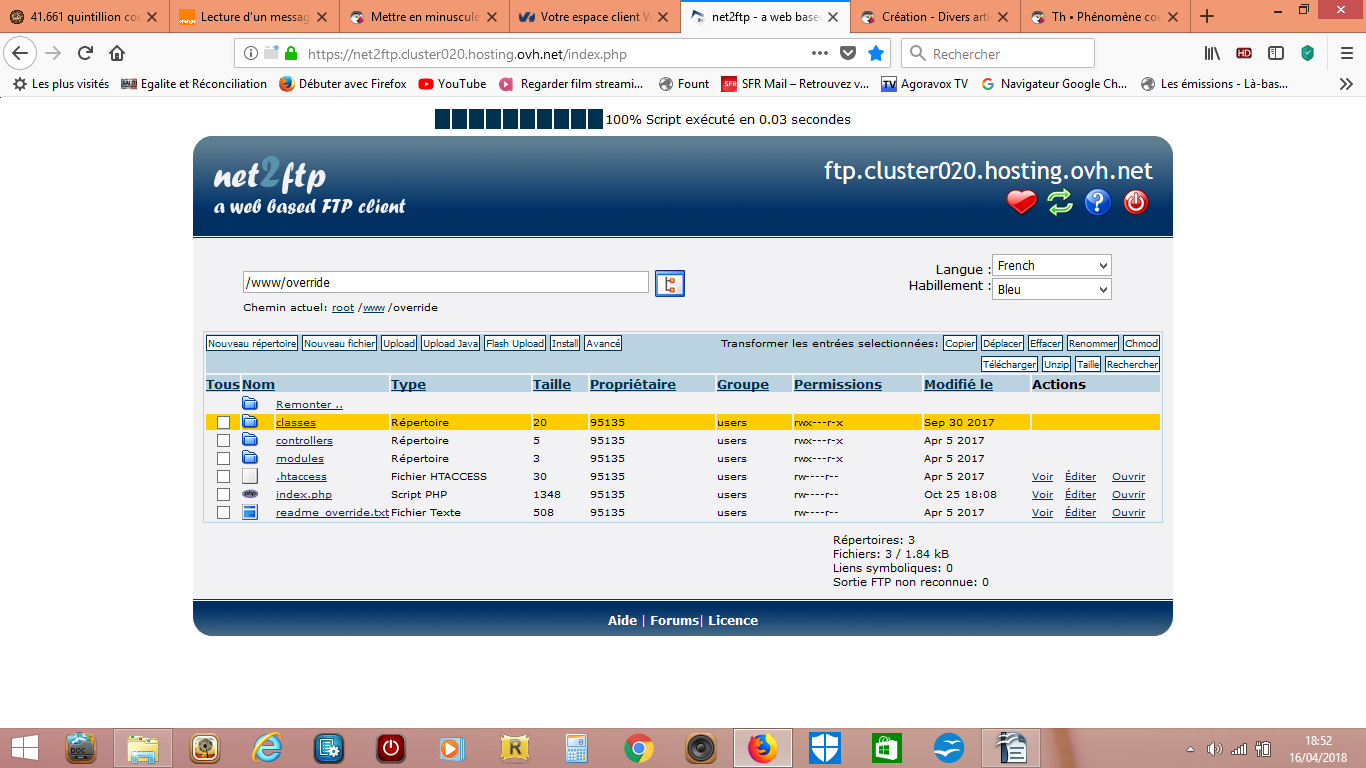1366x768 pixels.
Task: Check the box for readme_override.txt row
Action: (223, 512)
